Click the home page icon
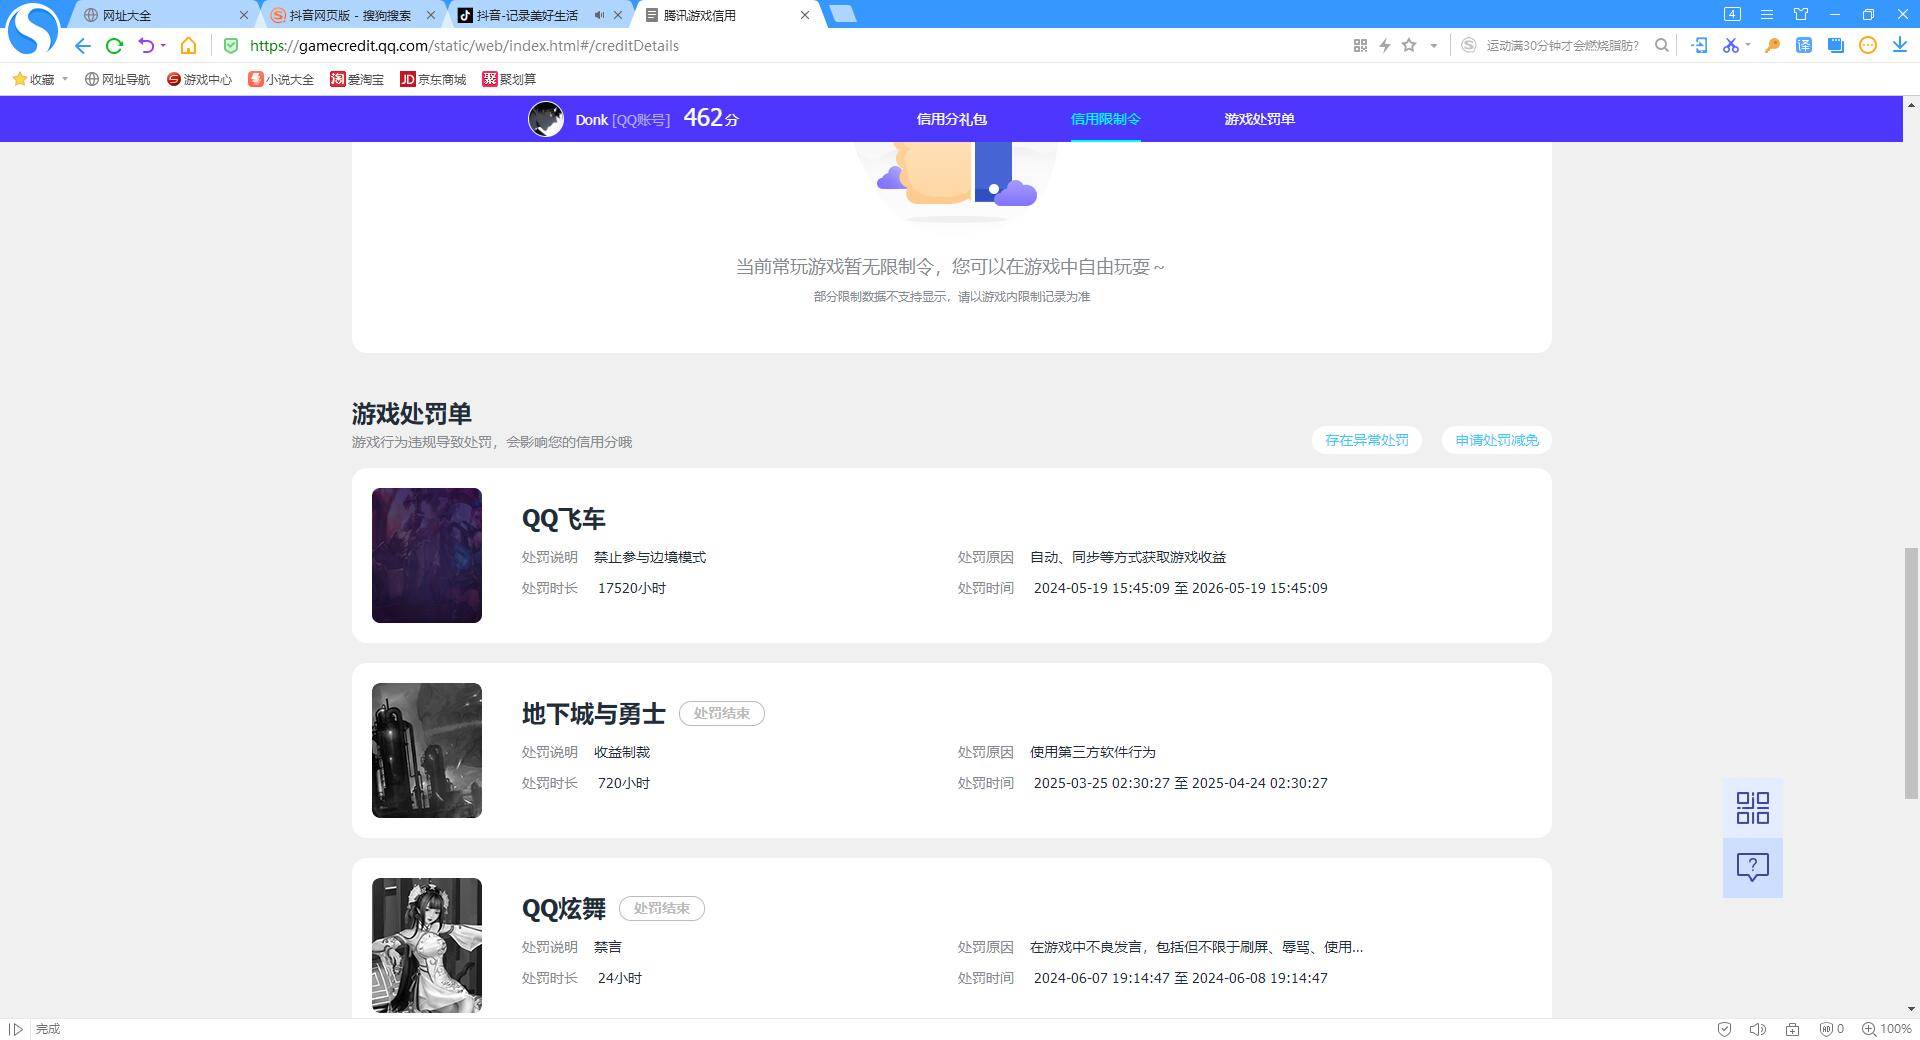 tap(188, 46)
